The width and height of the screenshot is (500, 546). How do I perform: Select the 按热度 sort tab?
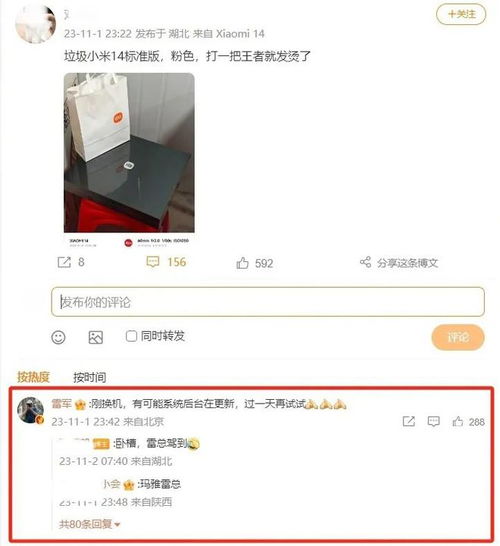[x=33, y=377]
